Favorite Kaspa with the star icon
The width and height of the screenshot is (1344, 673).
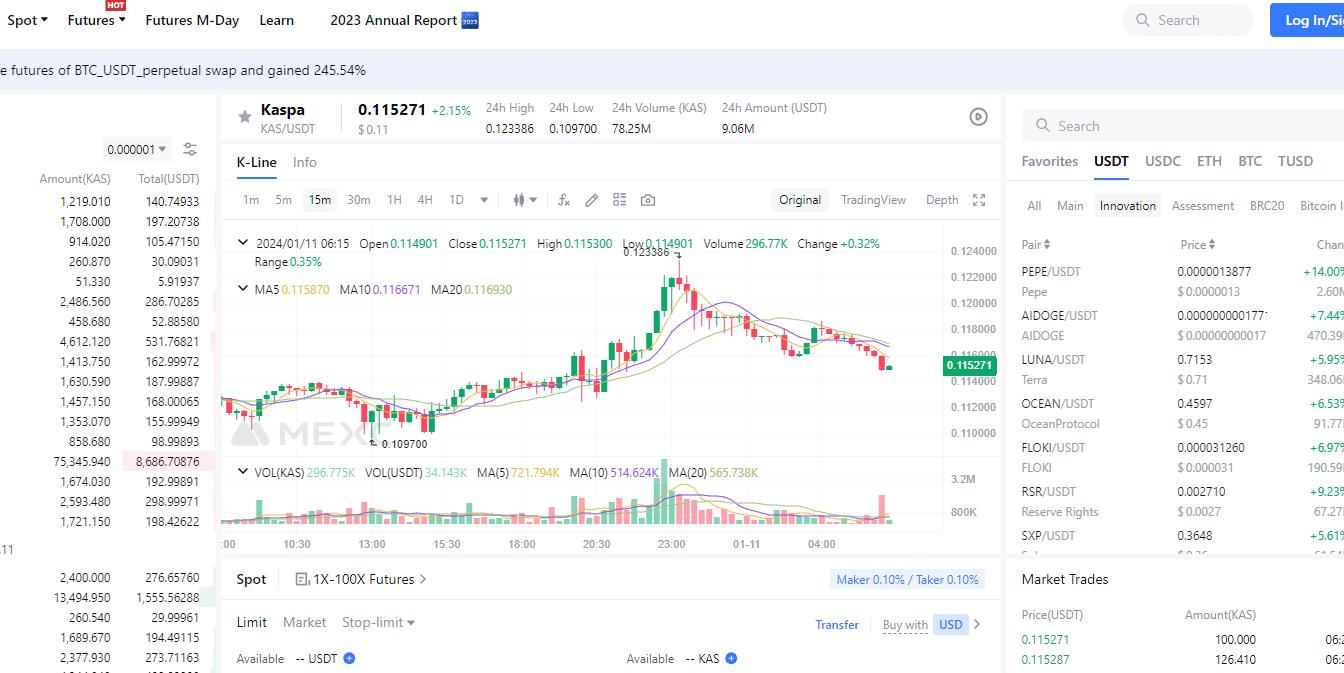[244, 117]
